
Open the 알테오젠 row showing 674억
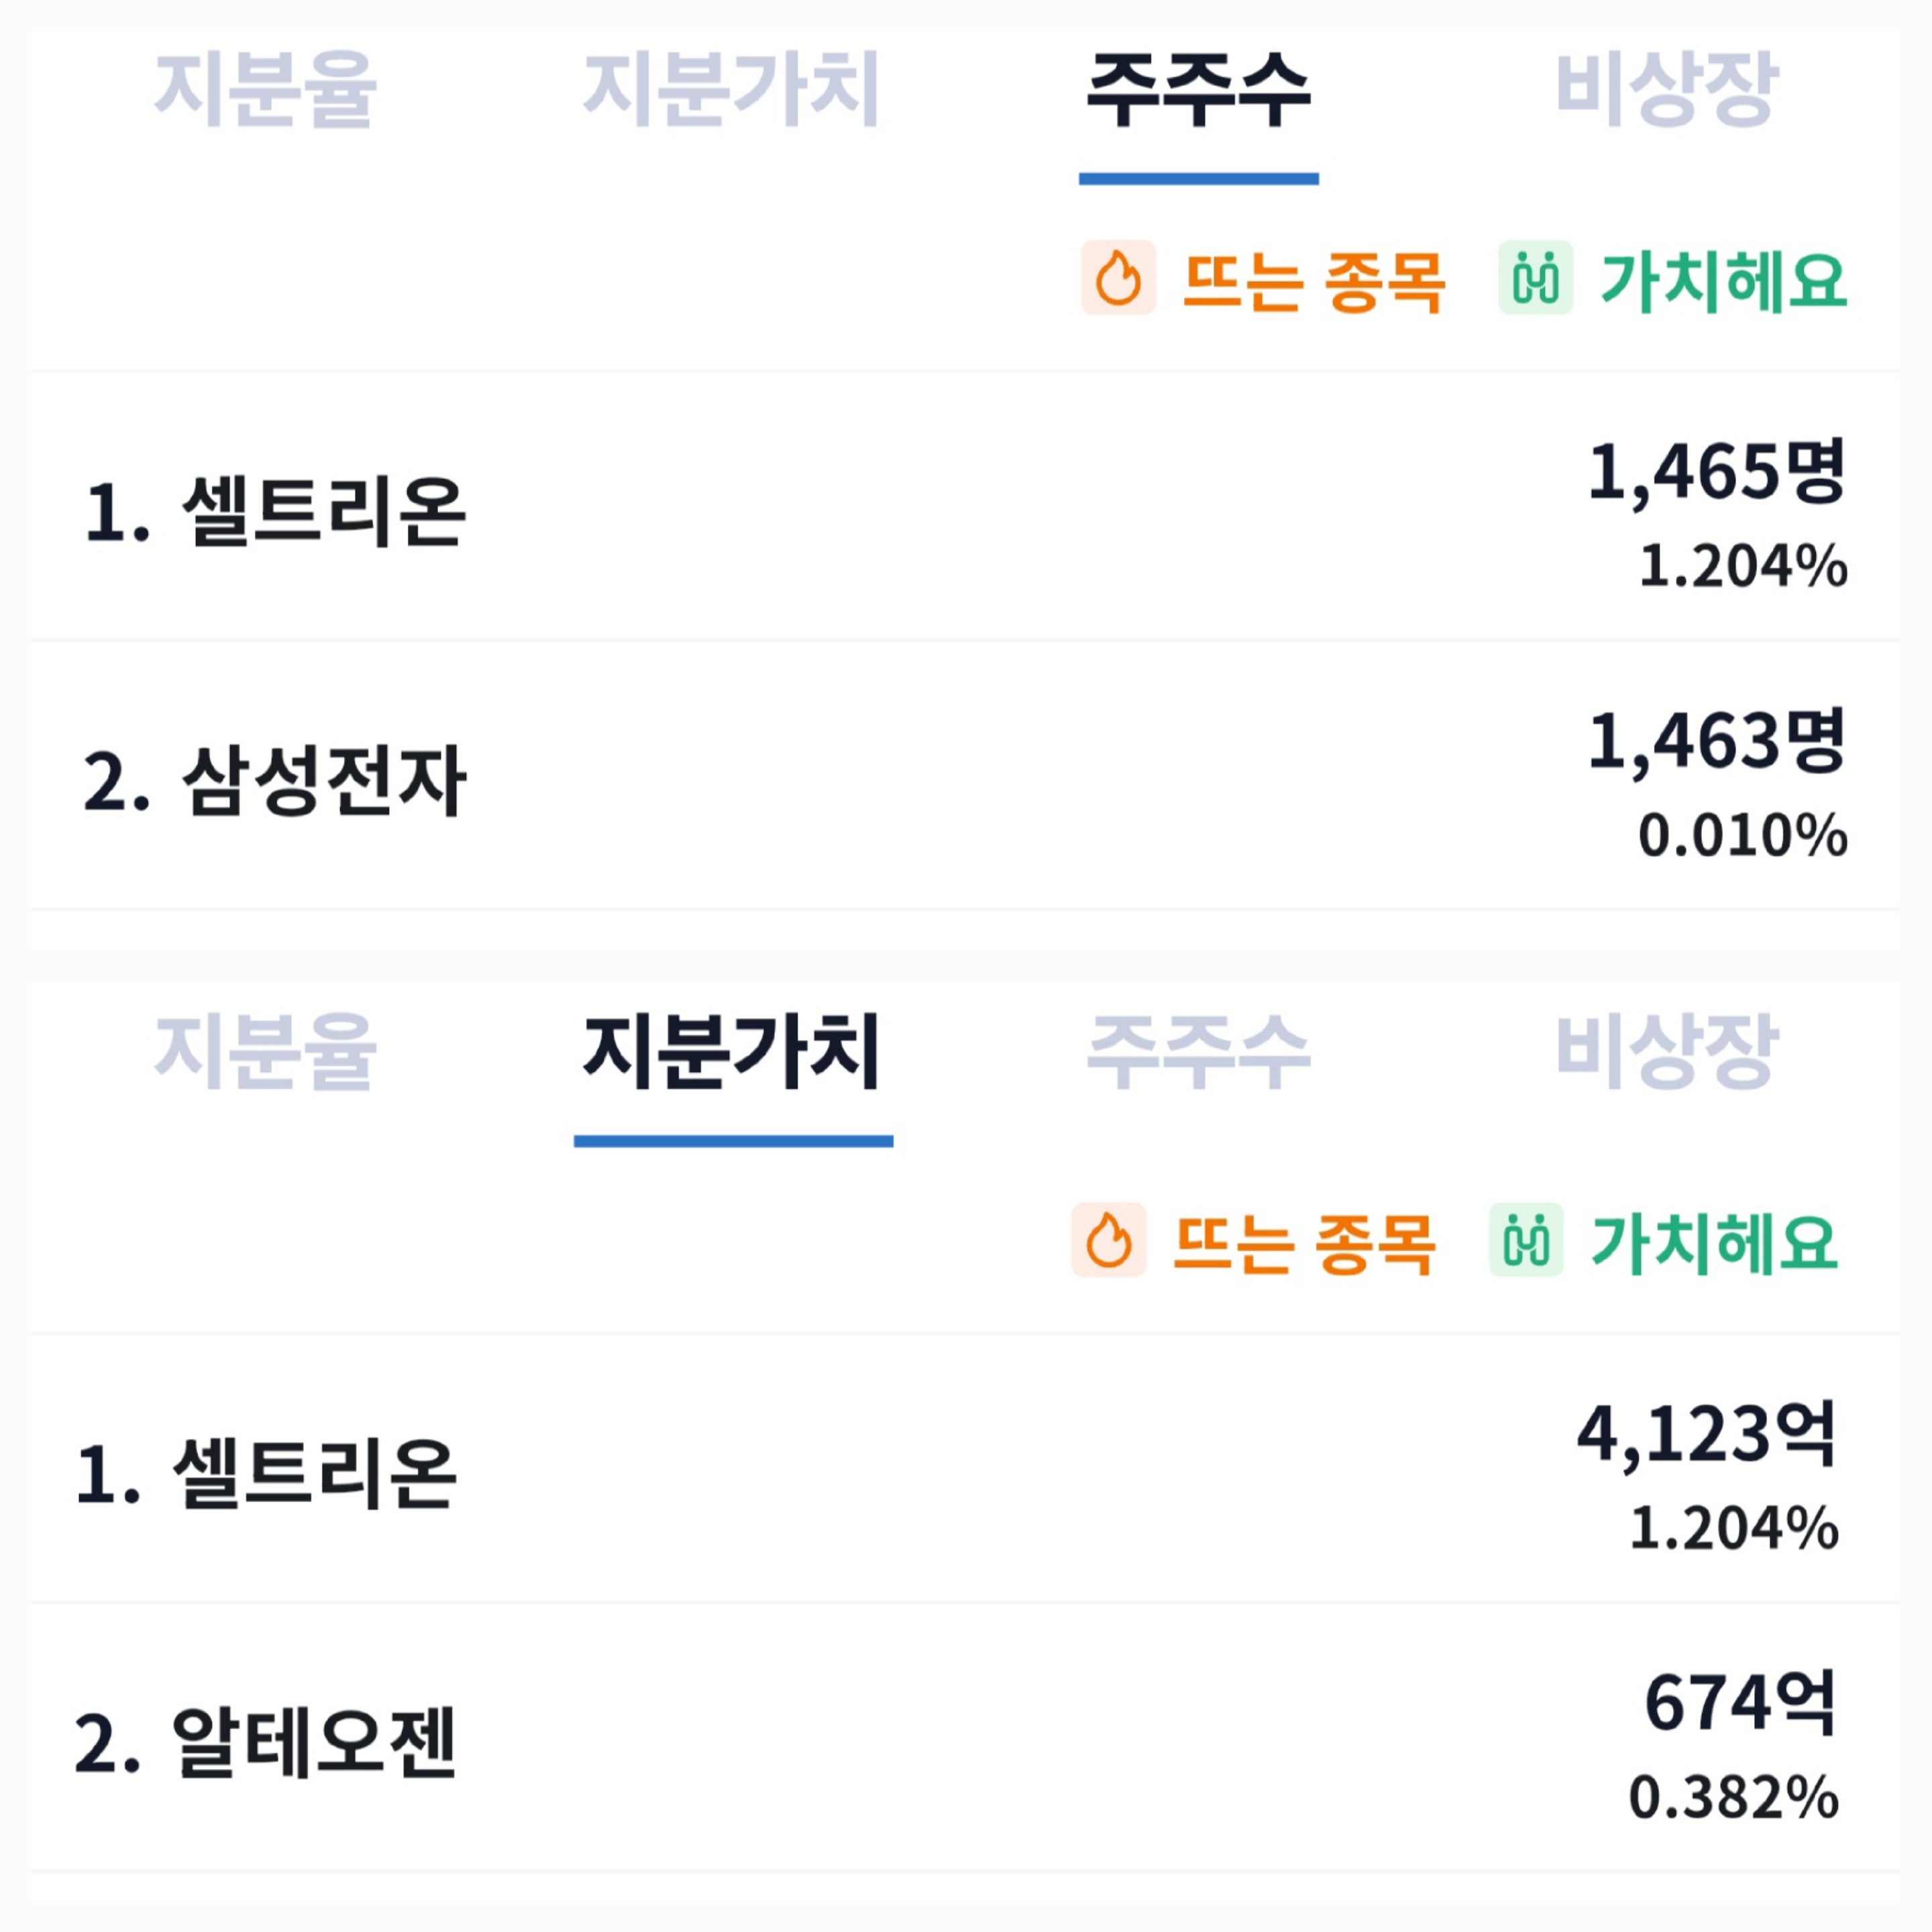pyautogui.click(x=966, y=1738)
